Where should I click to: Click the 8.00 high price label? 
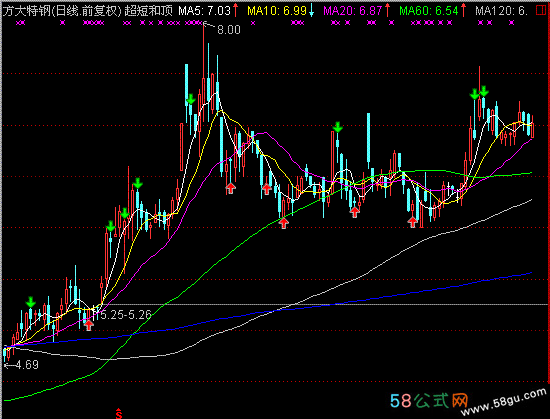pyautogui.click(x=229, y=30)
